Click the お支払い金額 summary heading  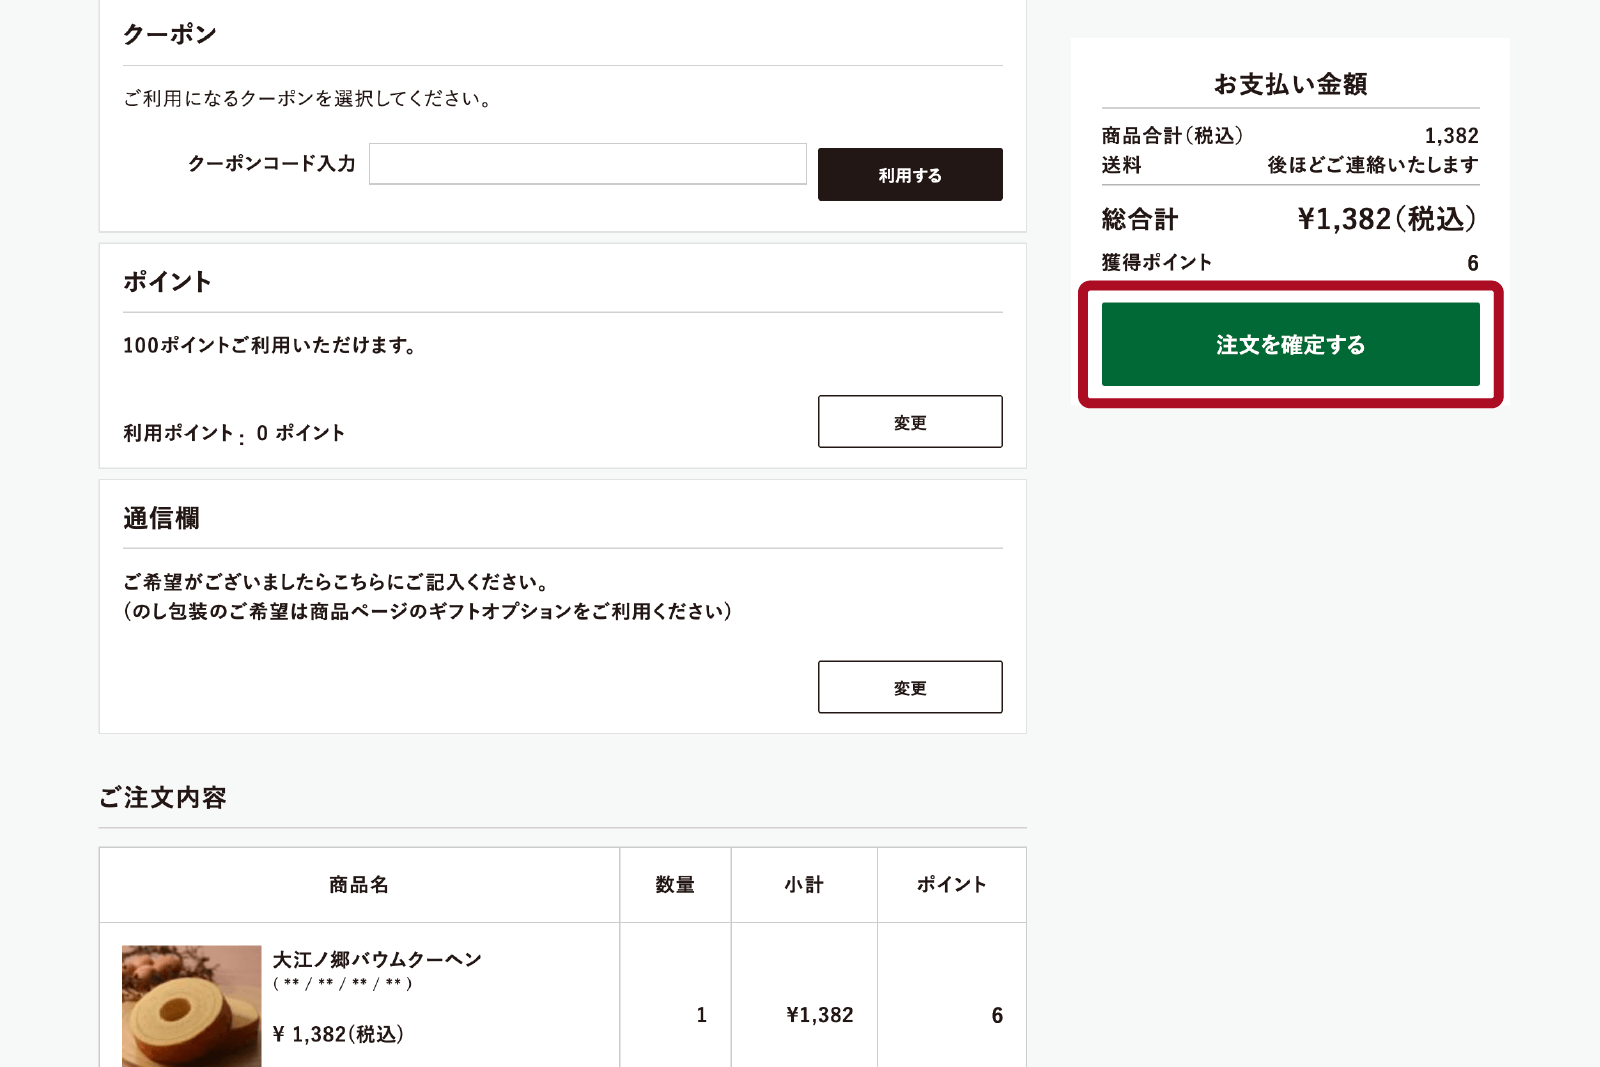[1290, 84]
